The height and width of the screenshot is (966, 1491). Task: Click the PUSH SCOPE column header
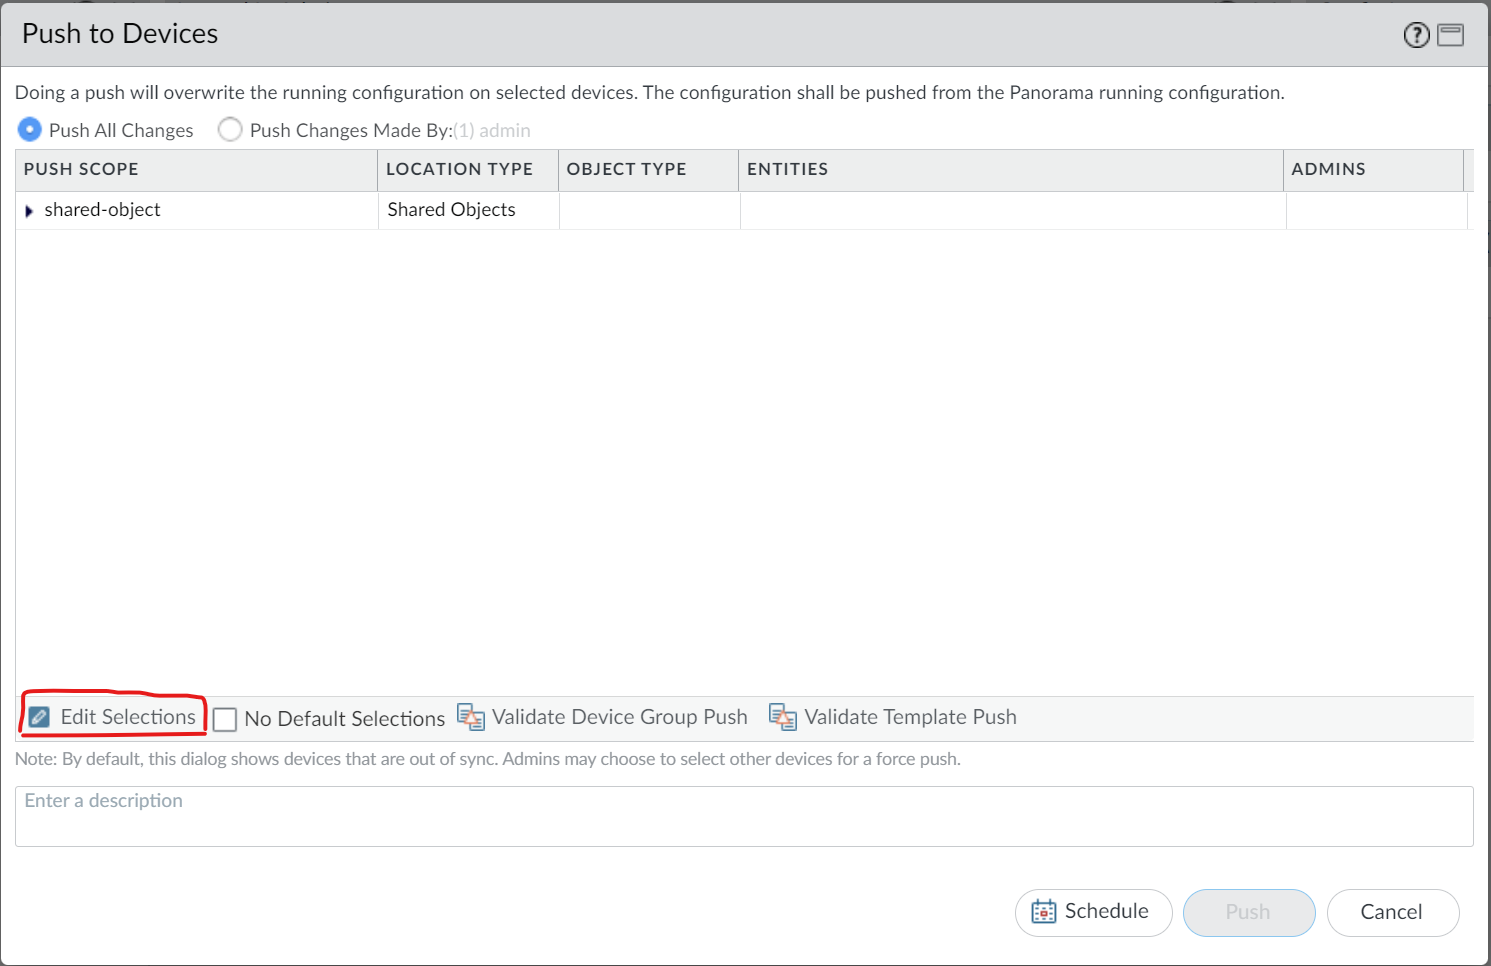point(196,170)
